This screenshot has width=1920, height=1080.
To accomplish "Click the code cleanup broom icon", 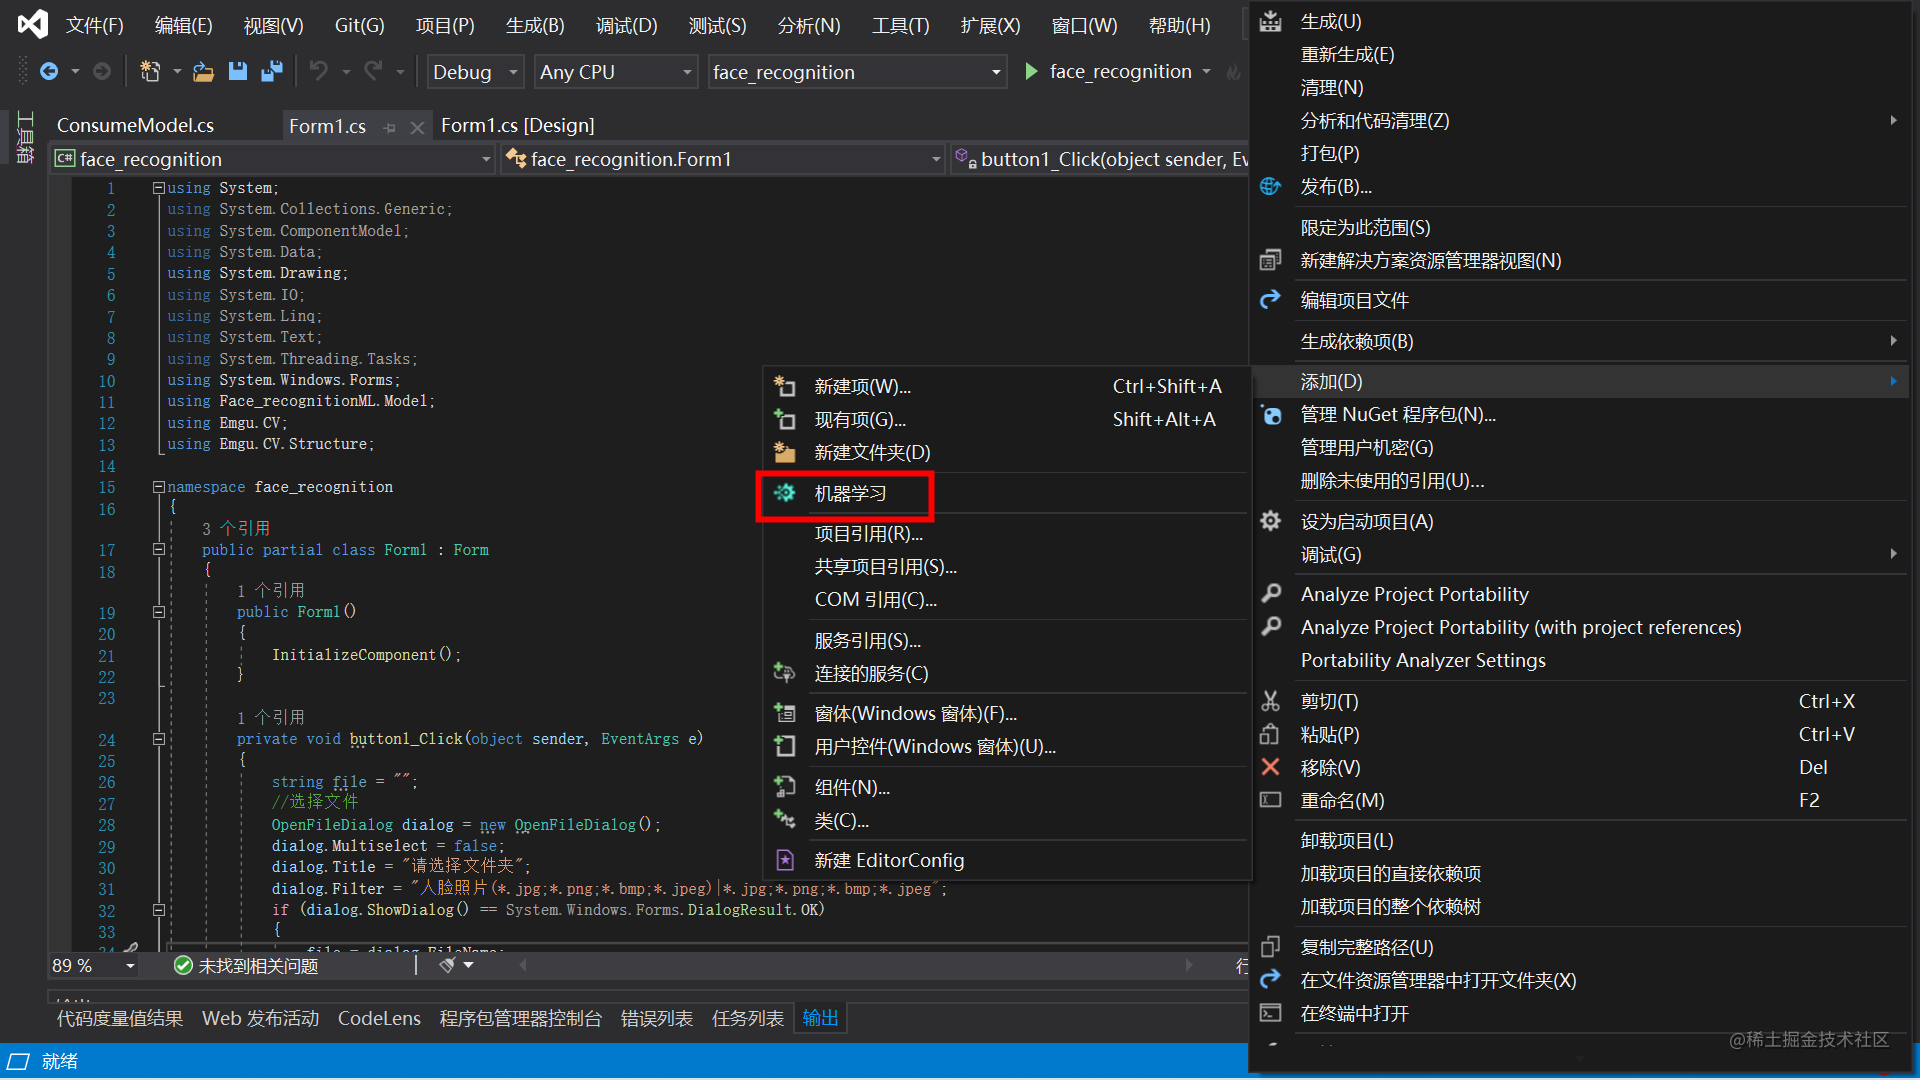I will 448,965.
